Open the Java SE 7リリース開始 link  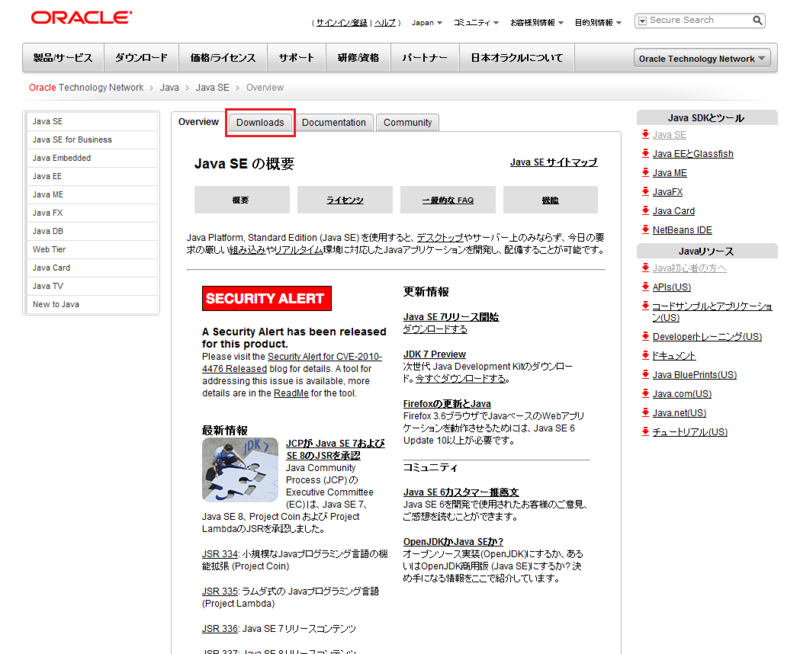(x=451, y=317)
